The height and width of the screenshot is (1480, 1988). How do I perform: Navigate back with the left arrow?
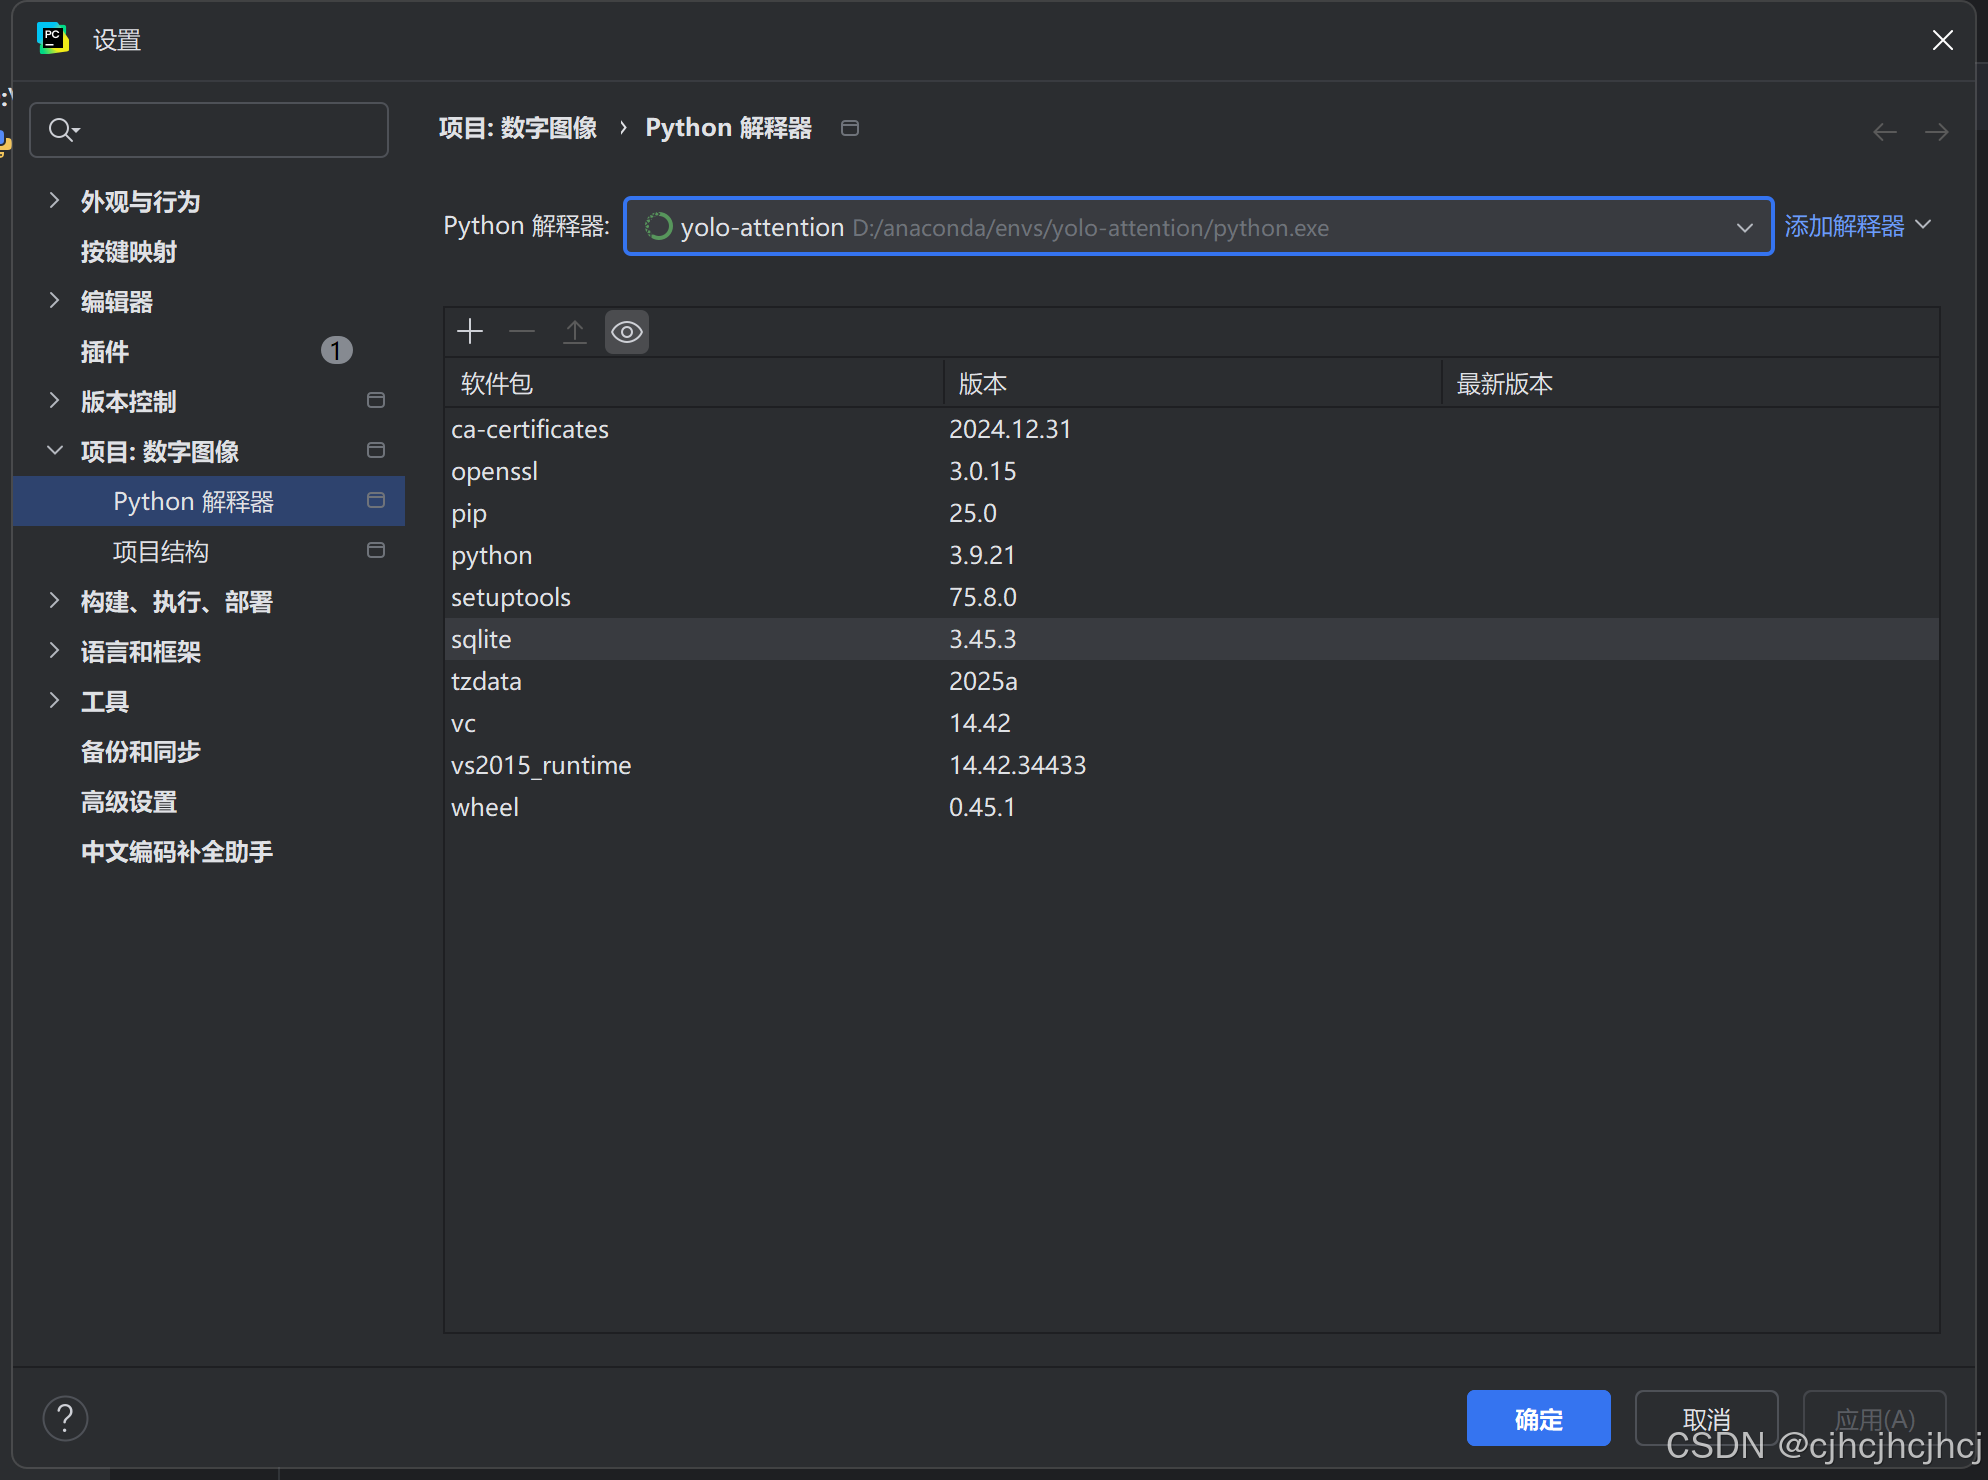tap(1885, 132)
